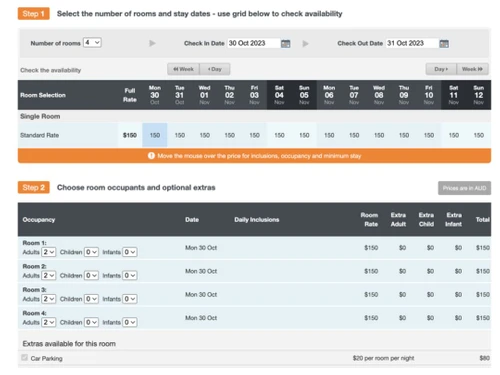Go back one week in availability
Image resolution: width=500 pixels, height=375 pixels.
pos(183,69)
